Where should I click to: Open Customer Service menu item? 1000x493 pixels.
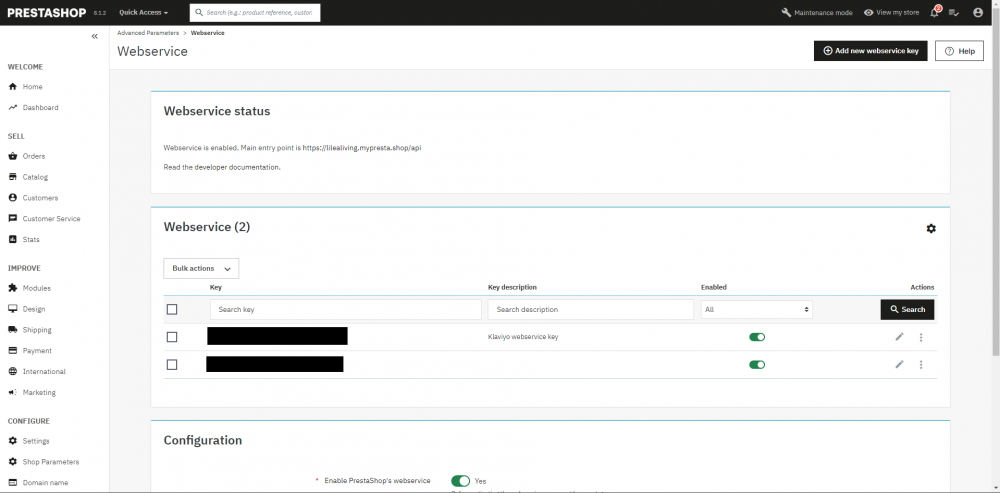(x=52, y=219)
